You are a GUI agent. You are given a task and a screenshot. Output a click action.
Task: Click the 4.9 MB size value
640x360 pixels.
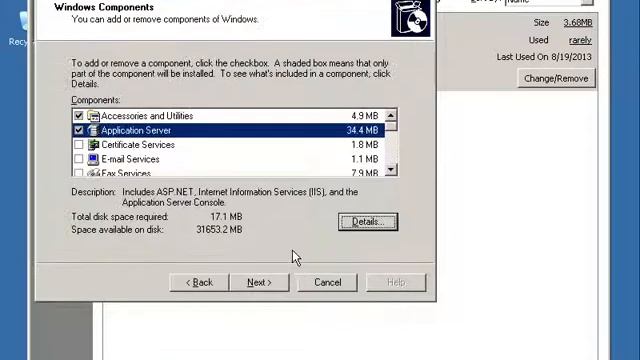tap(364, 116)
